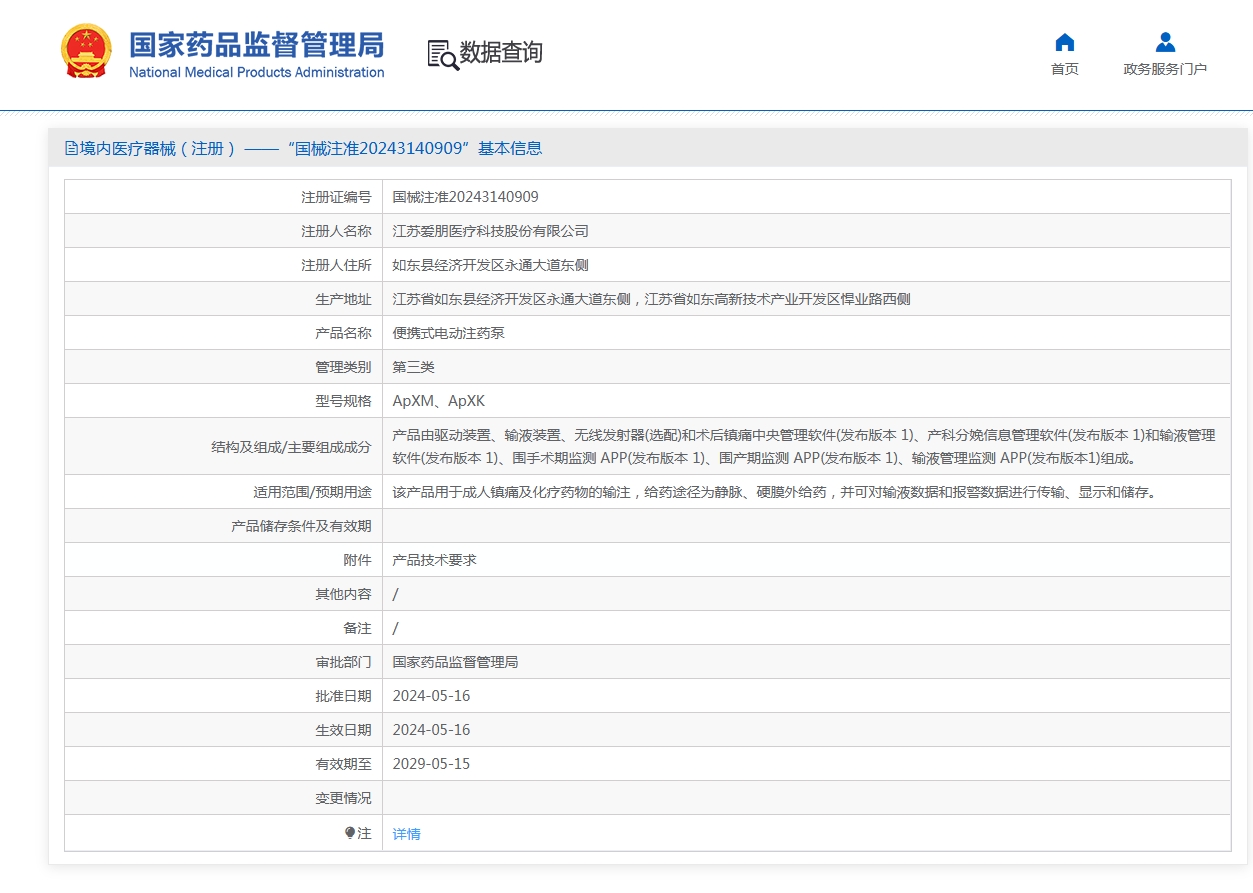Screen dimensions: 1253x893
Task: Open the 首页 link
Action: click(1065, 69)
